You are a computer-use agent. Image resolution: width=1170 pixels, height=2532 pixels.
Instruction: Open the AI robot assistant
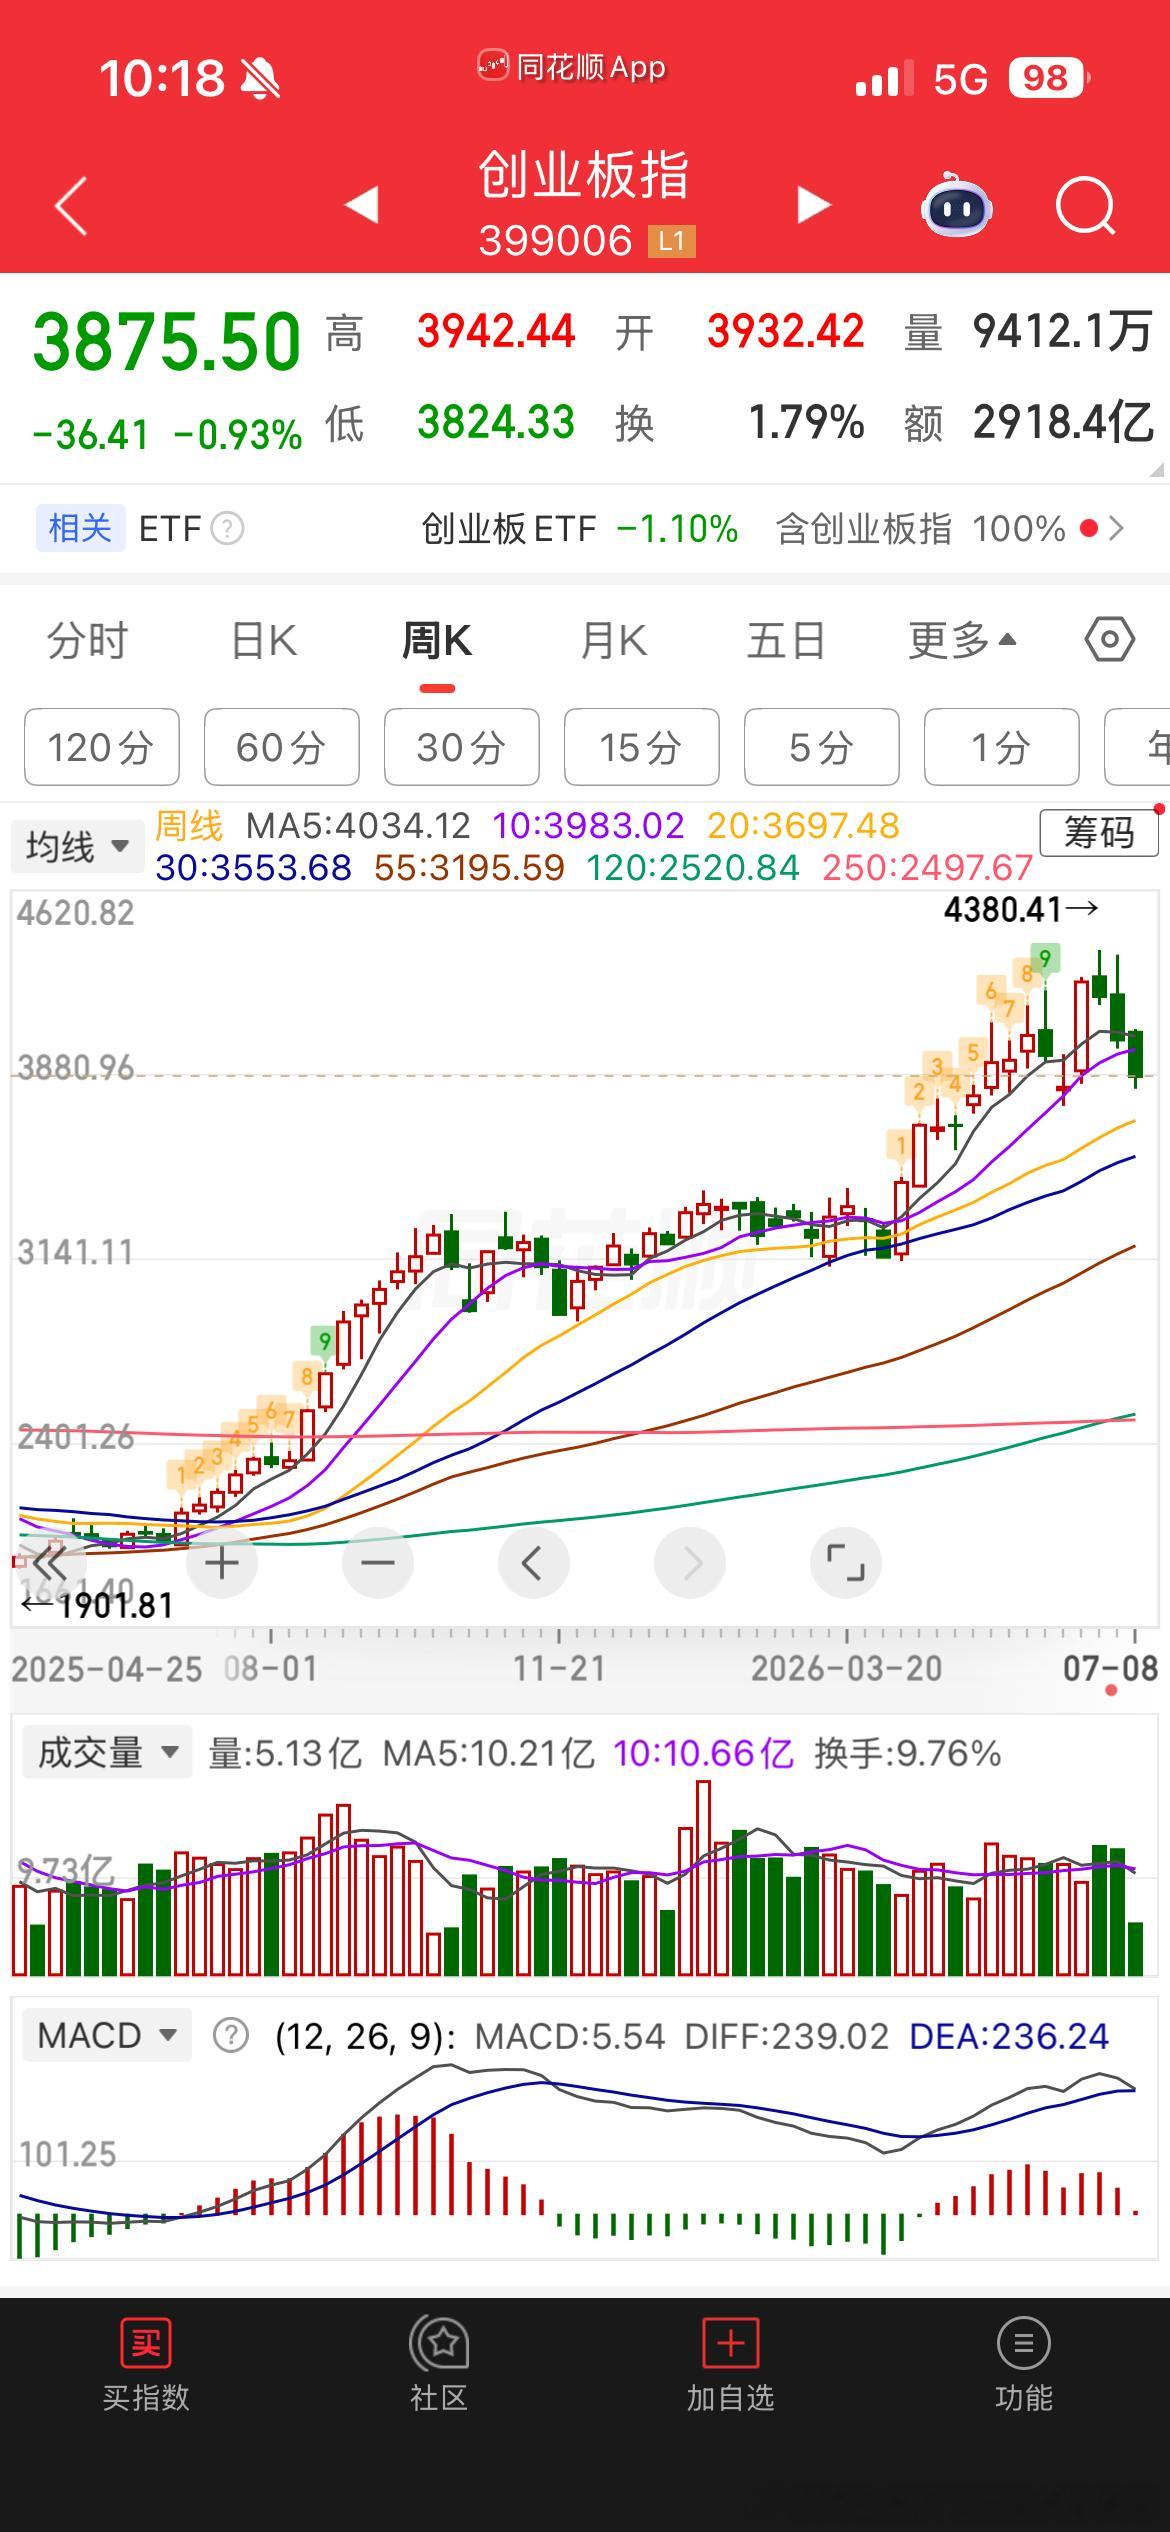tap(956, 205)
